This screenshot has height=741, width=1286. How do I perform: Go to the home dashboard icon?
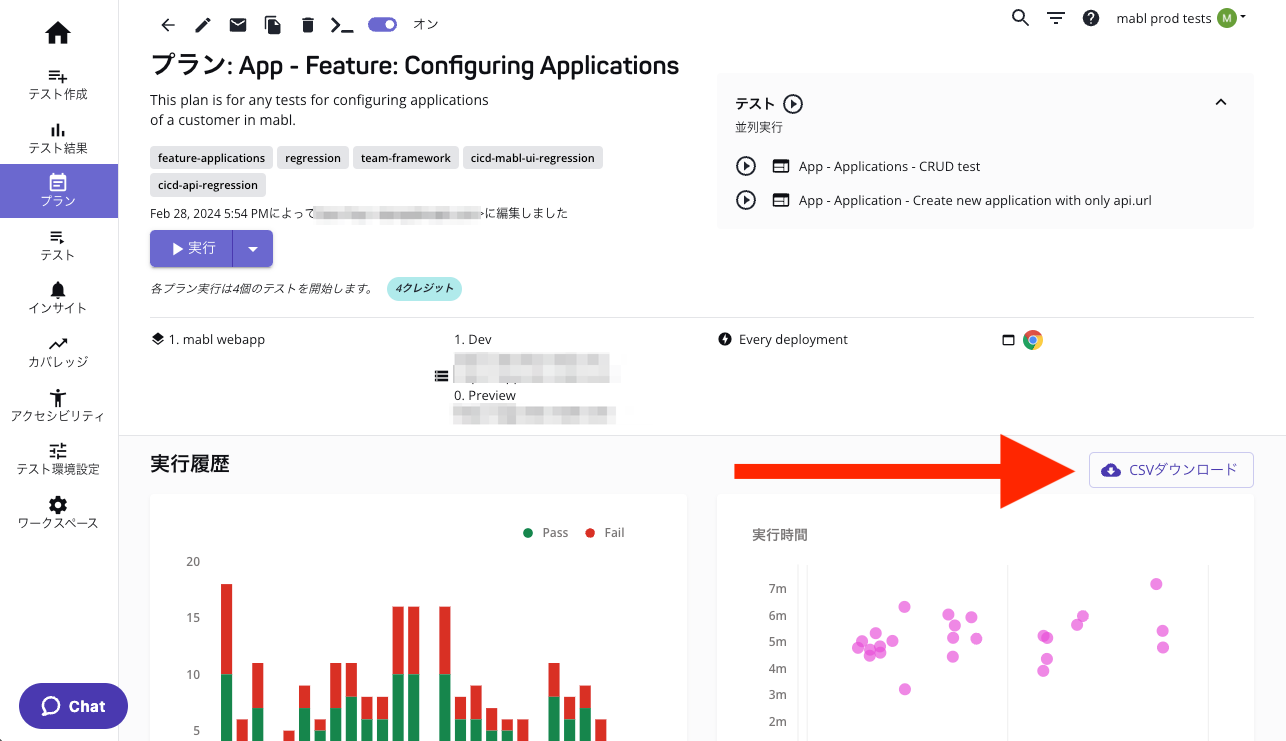[x=58, y=33]
